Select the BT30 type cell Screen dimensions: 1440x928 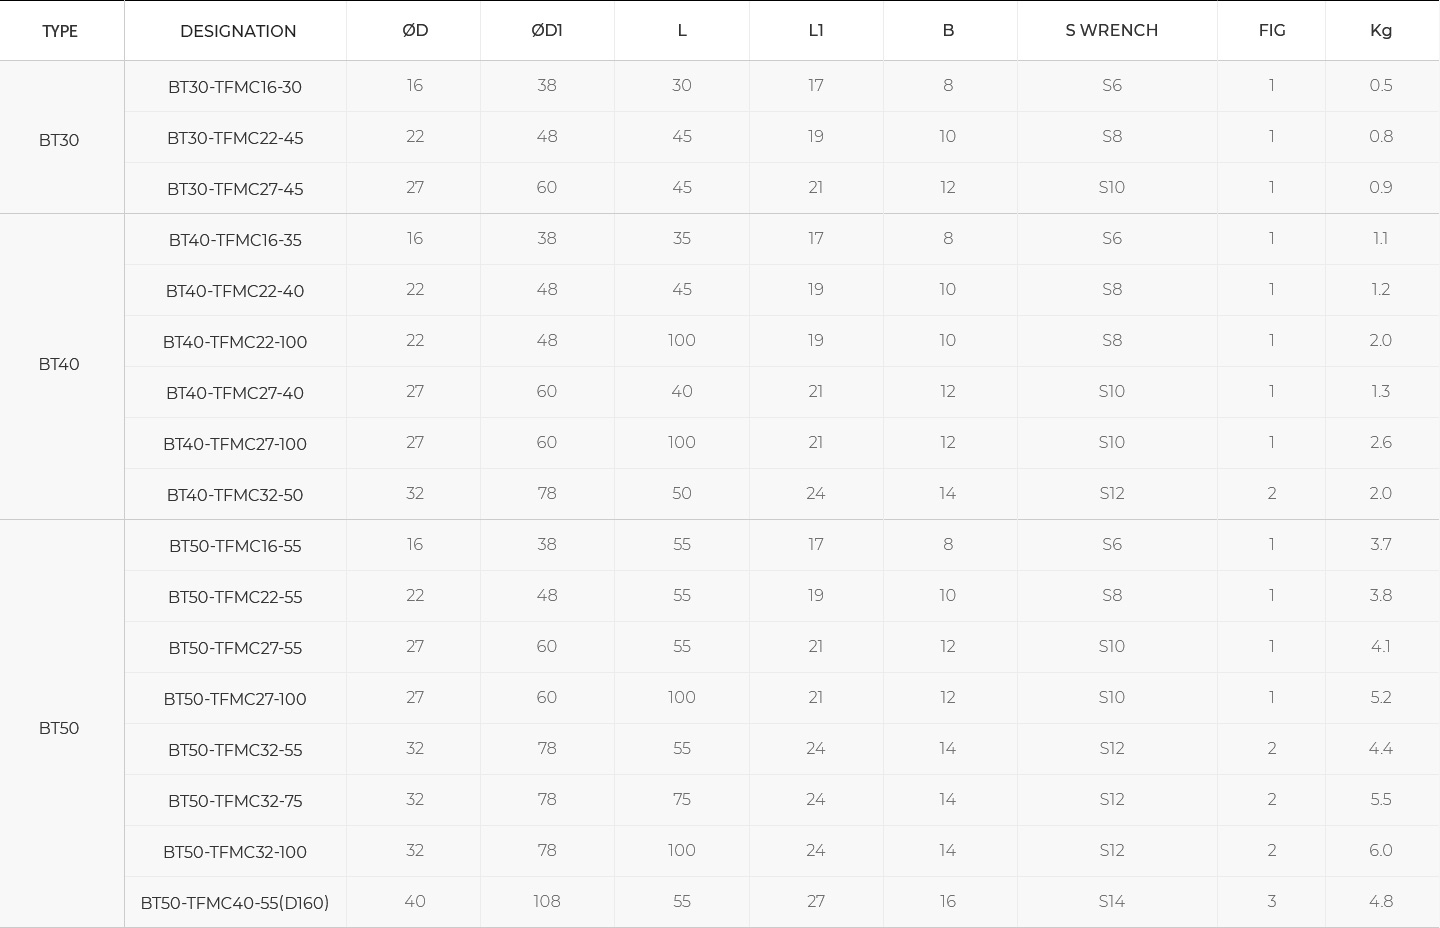pos(59,140)
